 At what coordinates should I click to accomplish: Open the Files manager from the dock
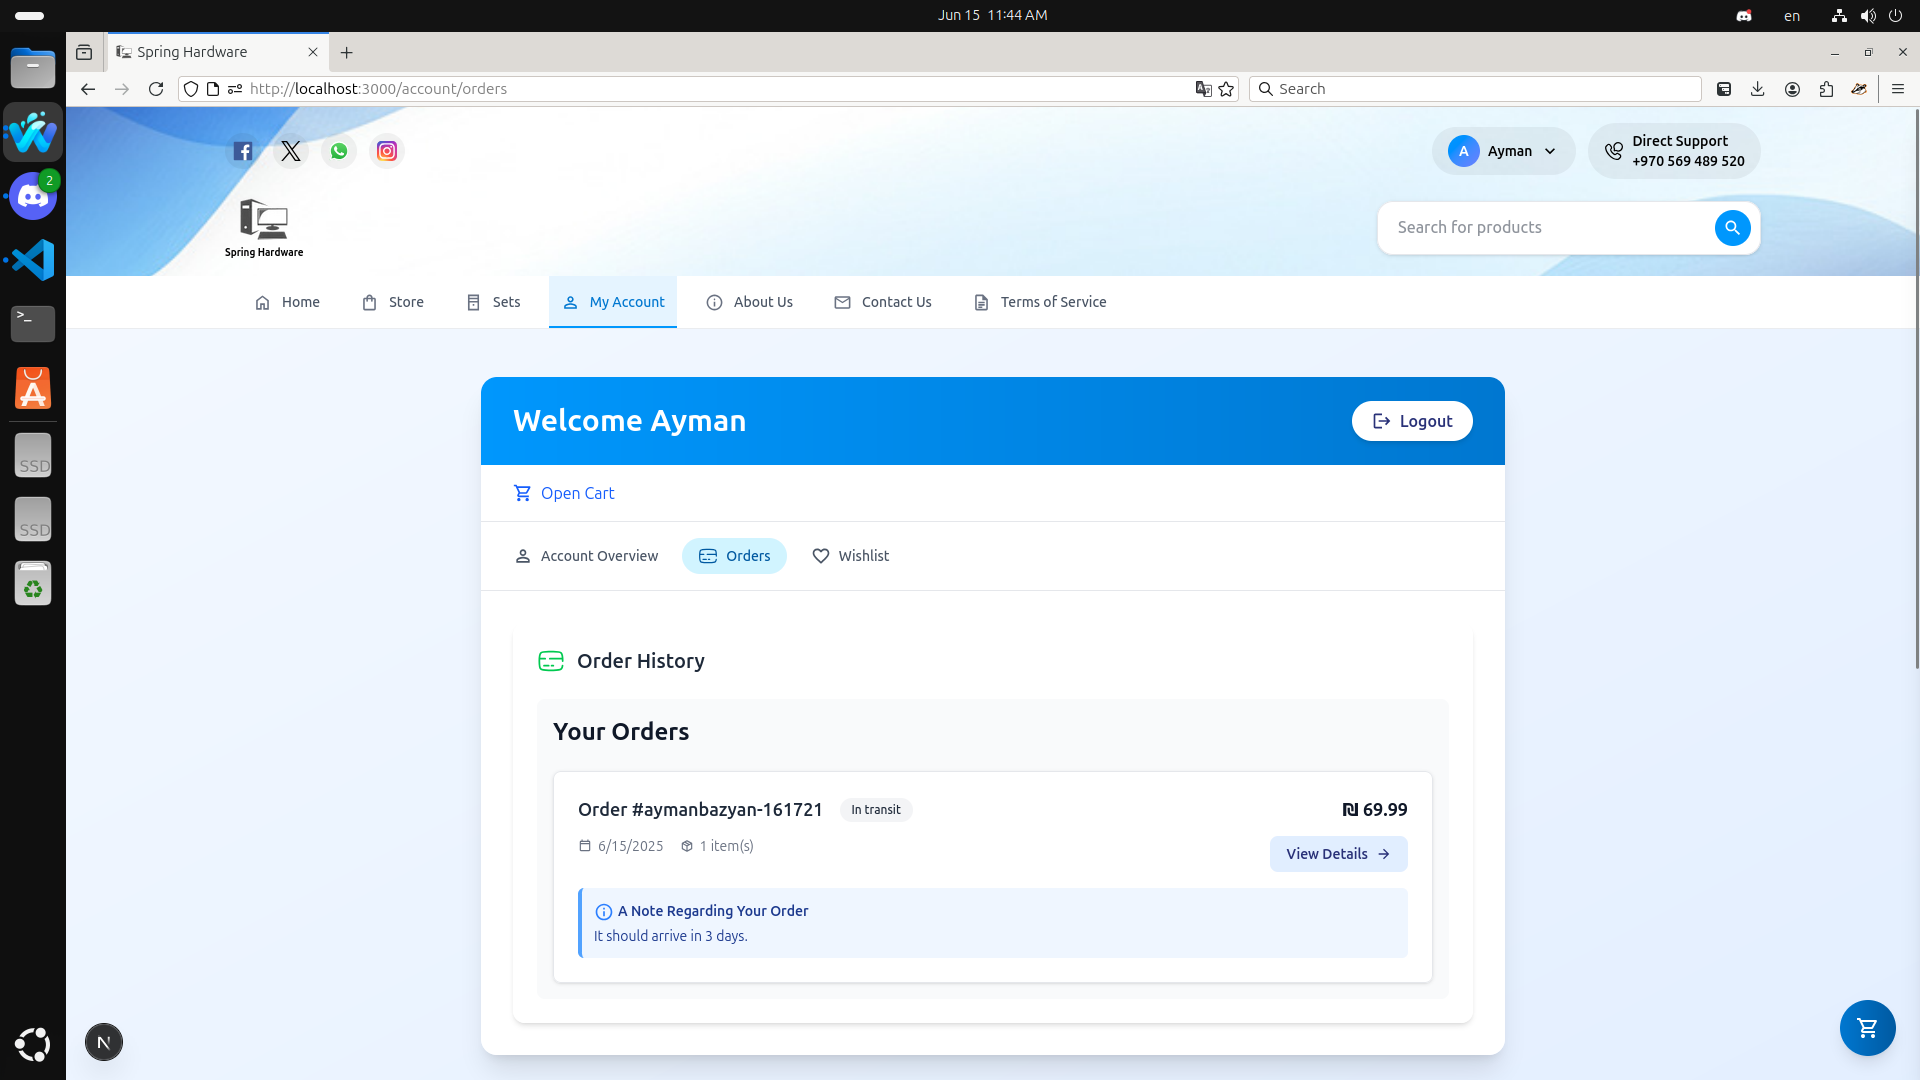coord(33,68)
